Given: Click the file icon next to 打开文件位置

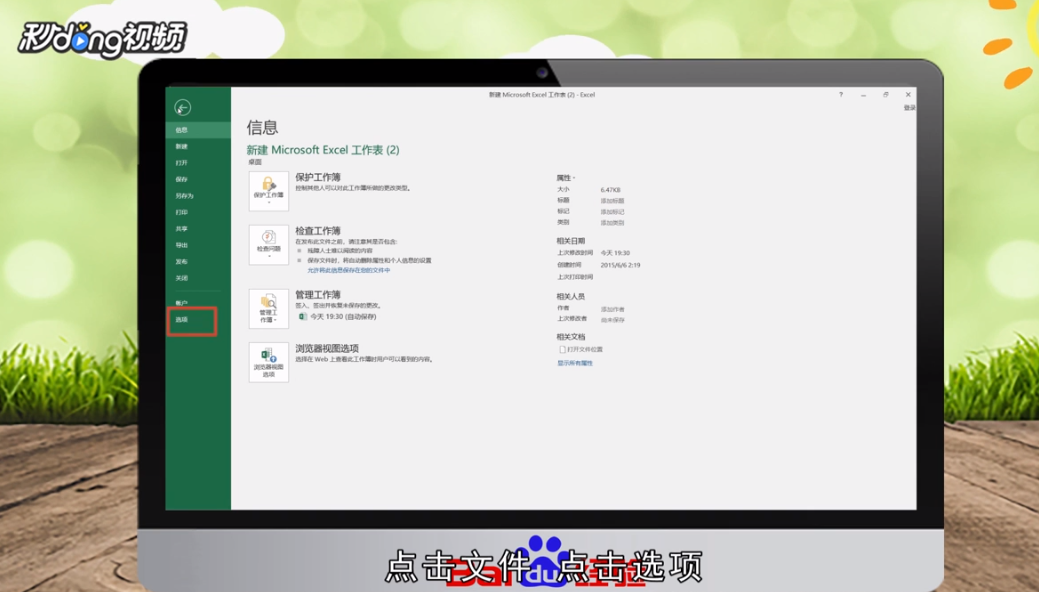Looking at the screenshot, I should click(562, 349).
